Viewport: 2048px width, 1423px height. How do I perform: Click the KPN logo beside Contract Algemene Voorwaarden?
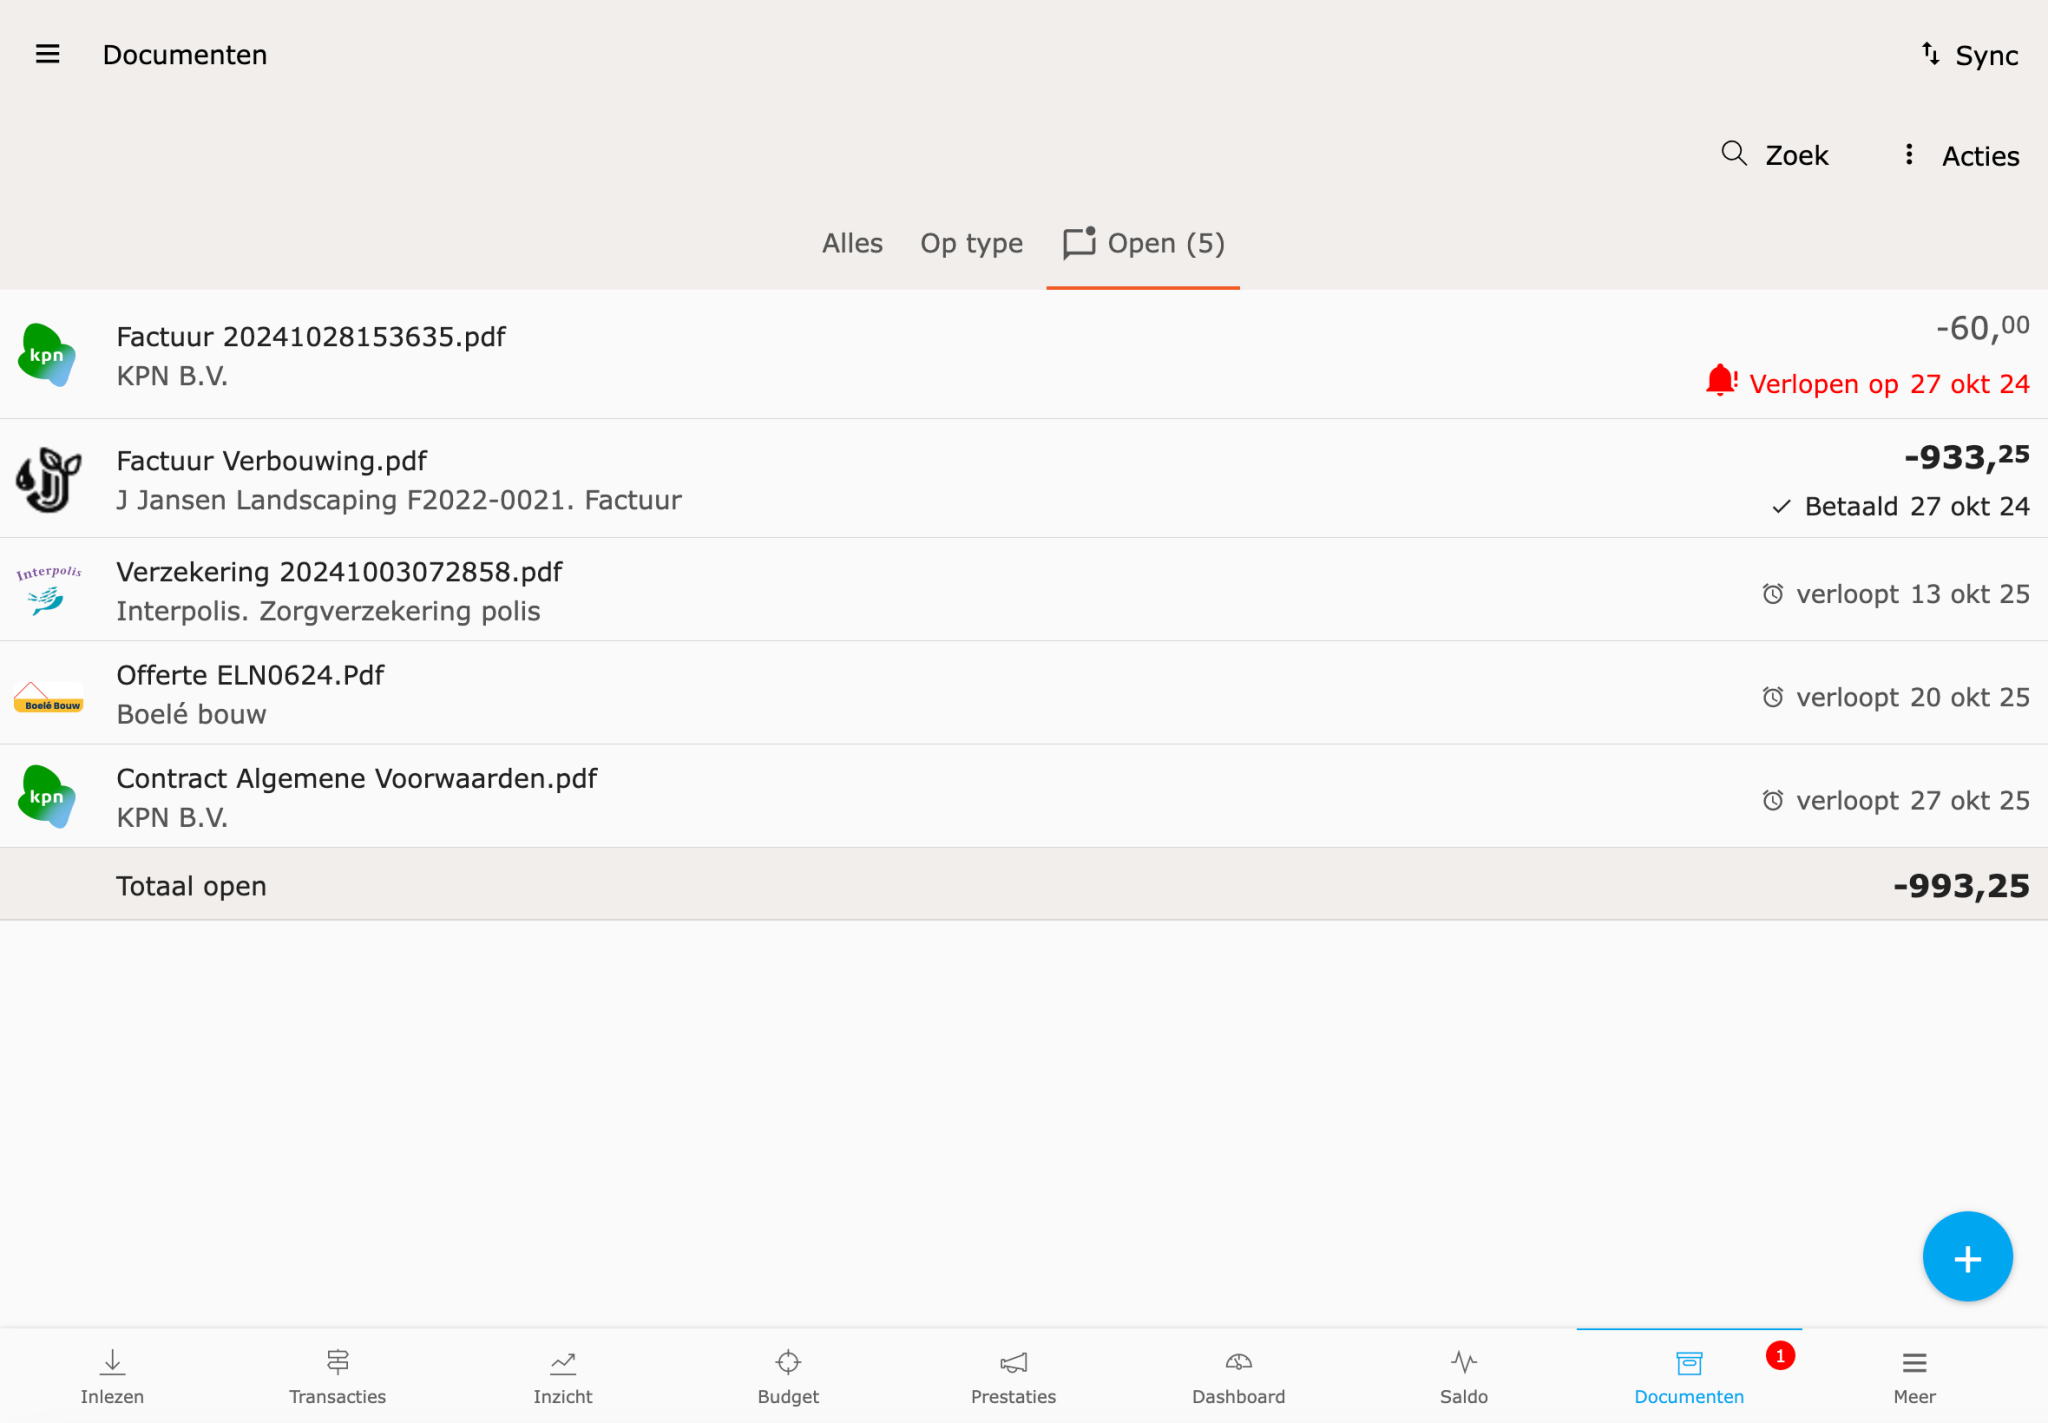[47, 796]
